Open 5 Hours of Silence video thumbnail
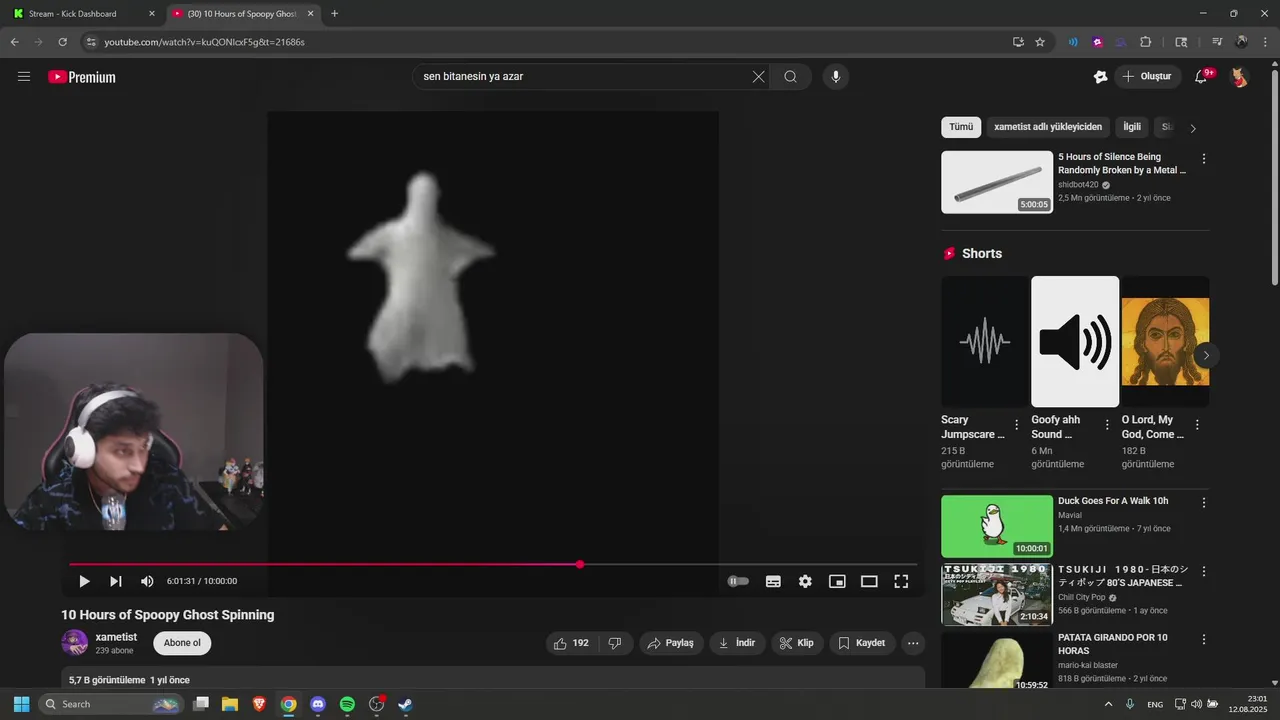Image resolution: width=1280 pixels, height=720 pixels. pos(997,182)
